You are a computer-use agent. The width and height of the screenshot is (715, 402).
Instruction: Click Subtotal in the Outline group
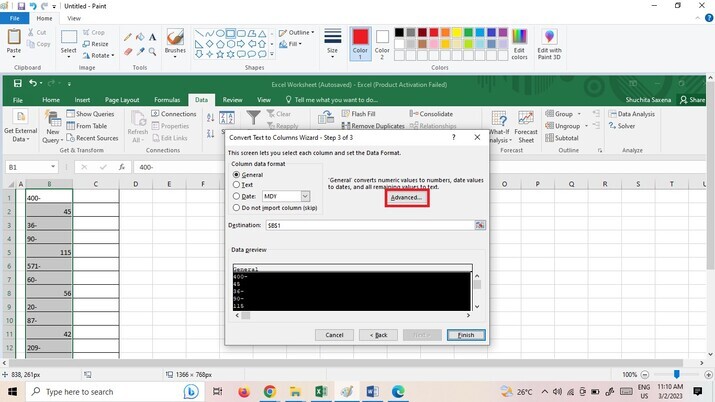coord(562,137)
